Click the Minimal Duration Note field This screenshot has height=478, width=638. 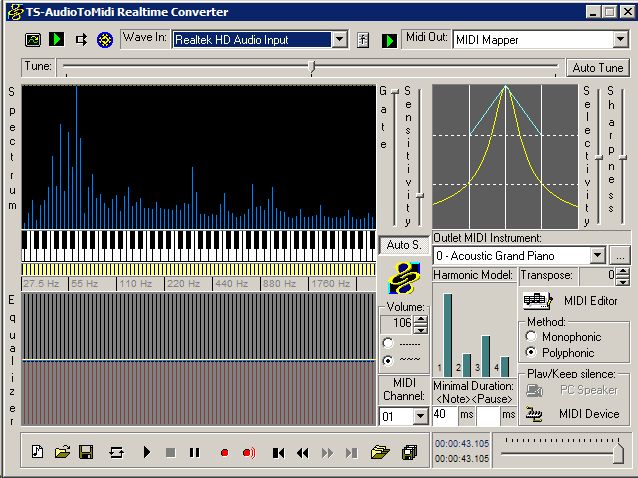(x=443, y=414)
